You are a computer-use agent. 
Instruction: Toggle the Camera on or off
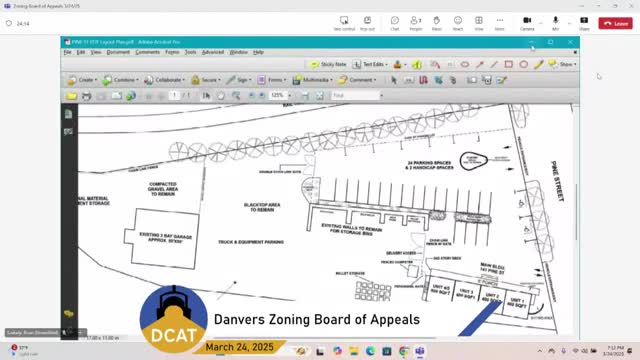click(527, 23)
